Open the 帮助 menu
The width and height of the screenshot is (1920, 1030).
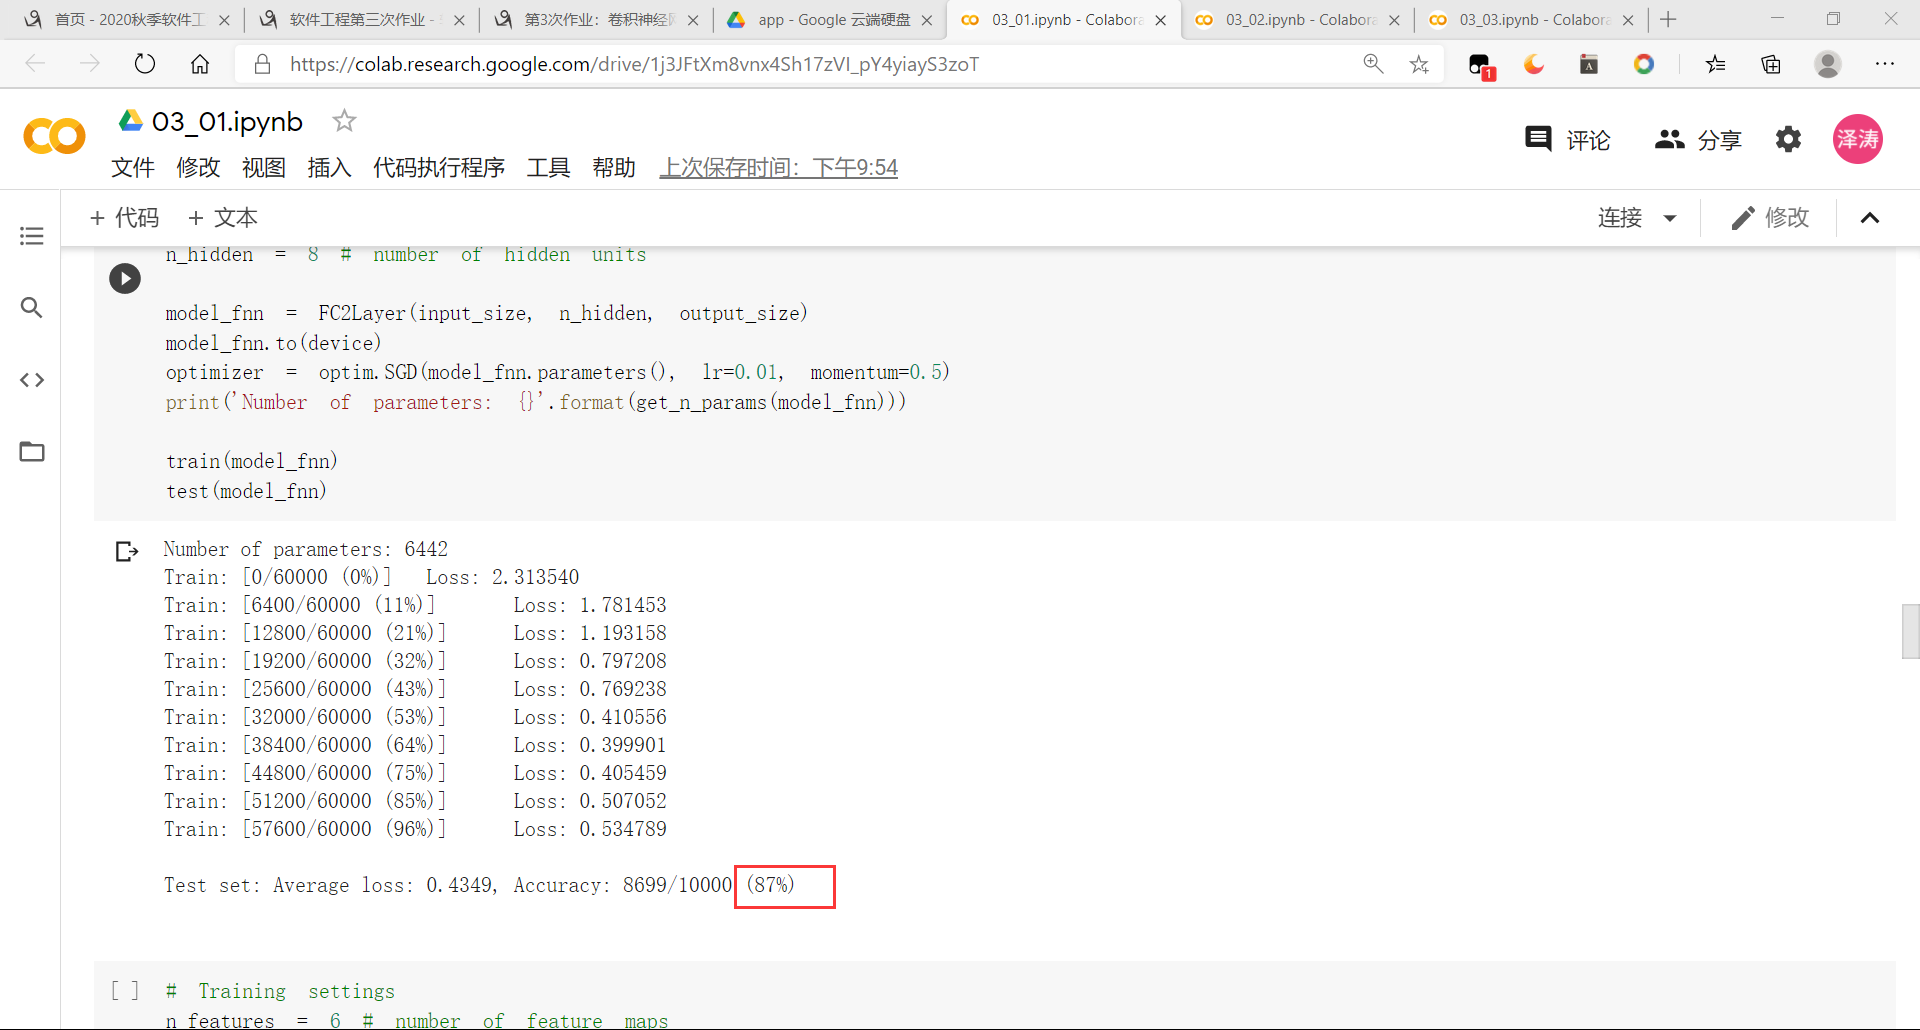coord(614,167)
